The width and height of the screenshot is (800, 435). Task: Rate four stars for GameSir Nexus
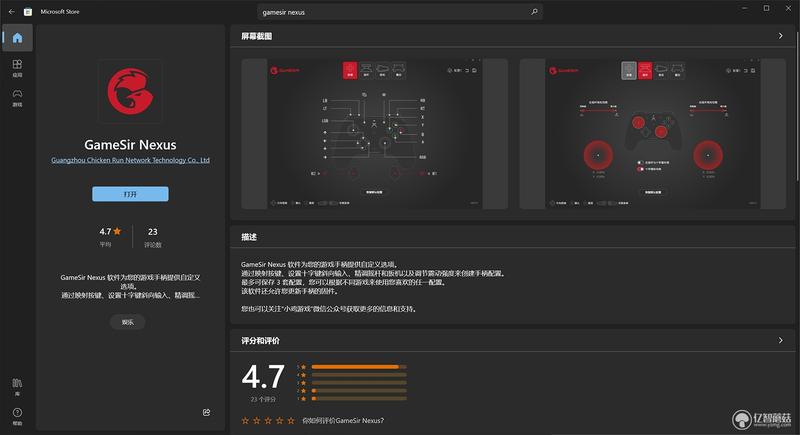pos(280,420)
